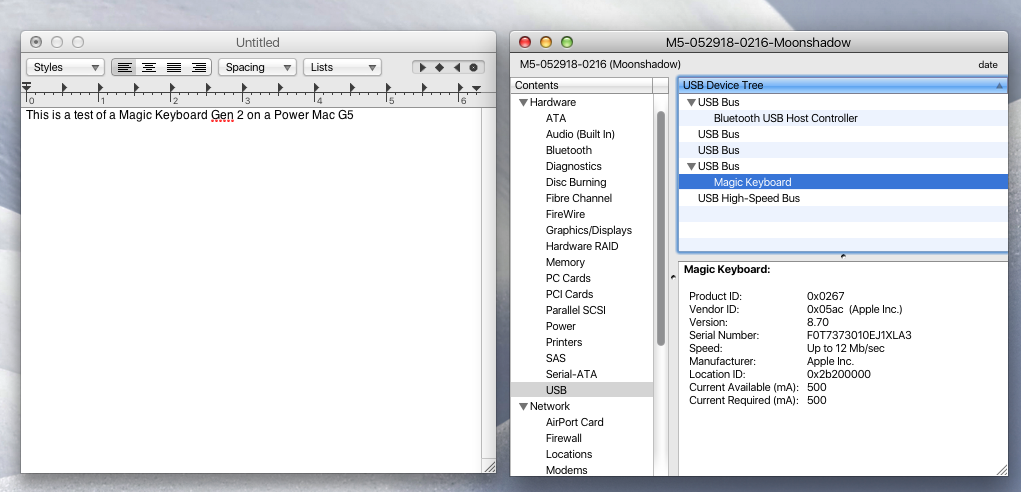Click the misspelled word Gen in the document
The height and width of the screenshot is (492, 1021).
[x=222, y=116]
